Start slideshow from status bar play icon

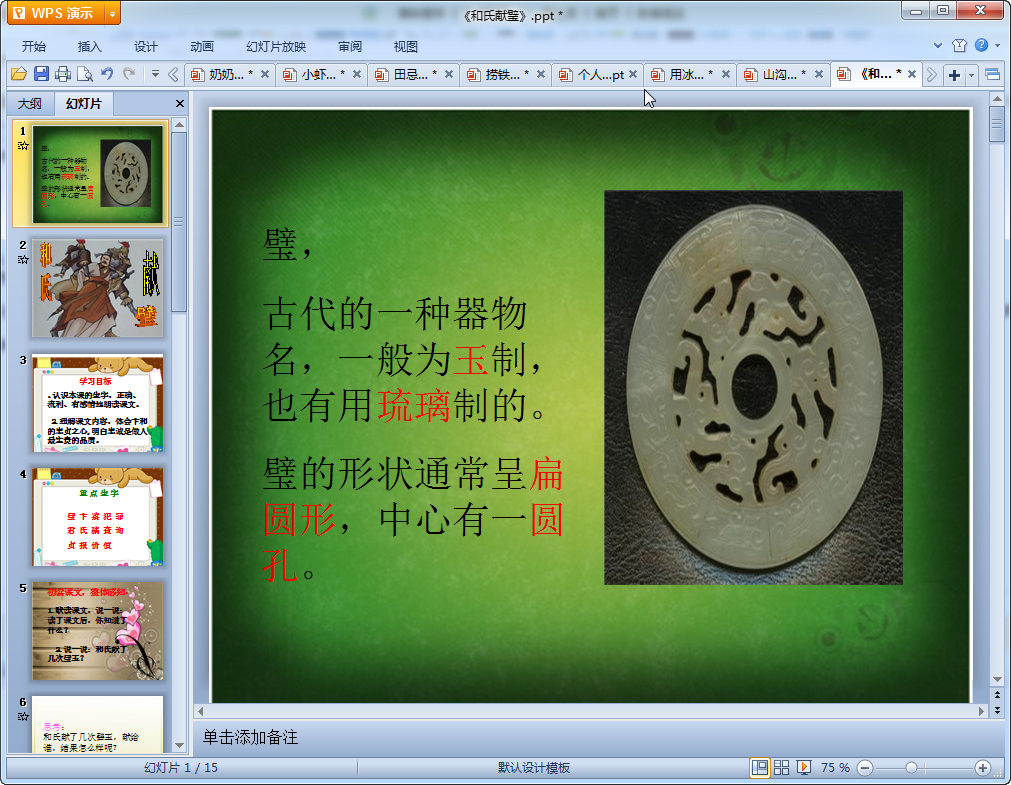pos(803,768)
